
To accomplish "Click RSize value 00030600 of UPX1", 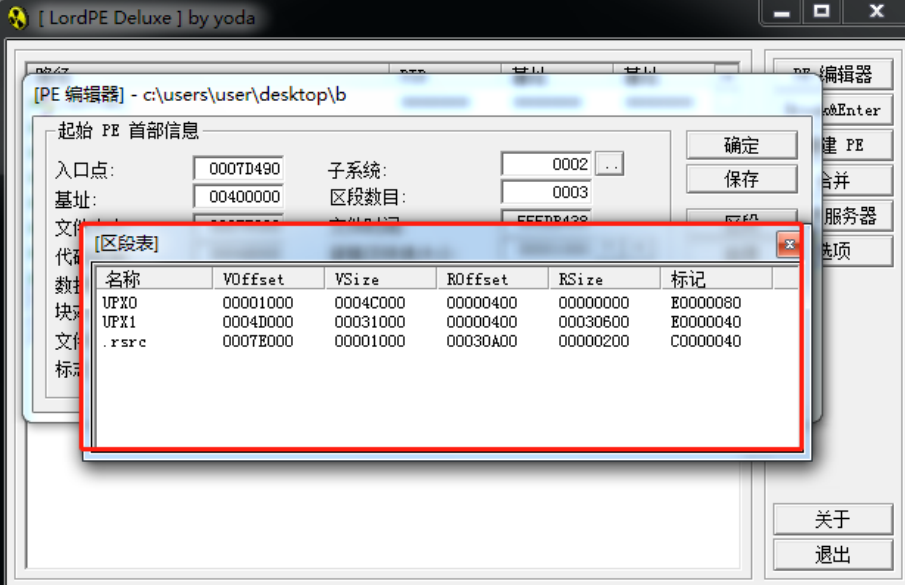I will click(594, 321).
